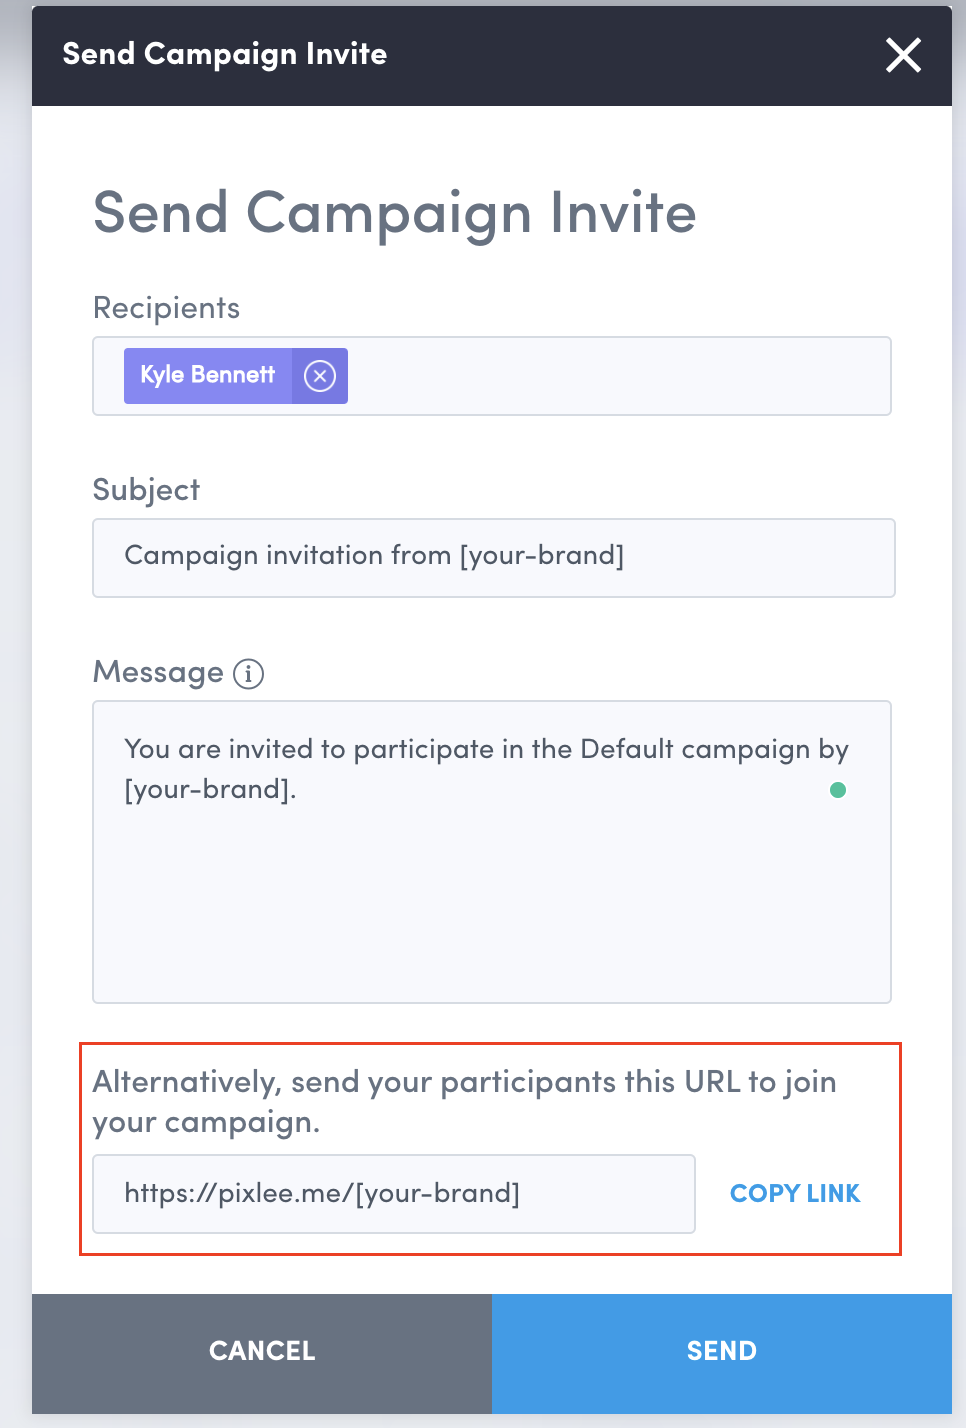Select the pixlee.me campaign URL field

pos(393,1194)
